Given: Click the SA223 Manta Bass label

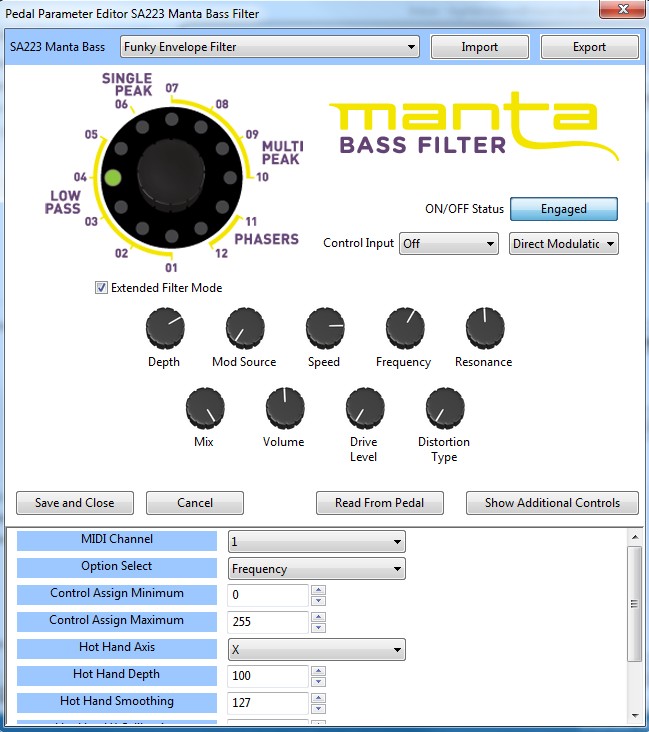Looking at the screenshot, I should click(x=57, y=47).
